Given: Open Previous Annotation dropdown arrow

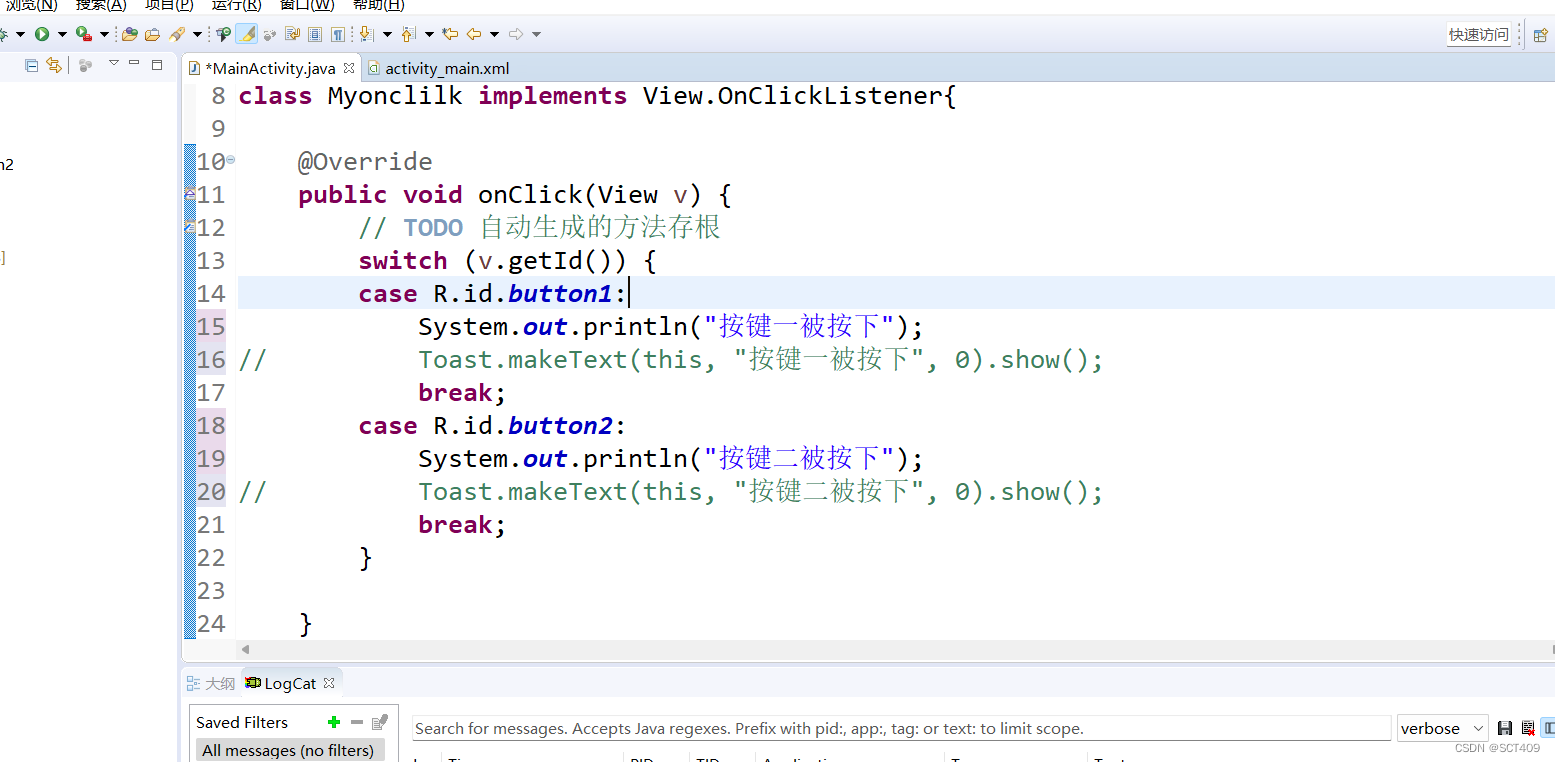Looking at the screenshot, I should [429, 34].
